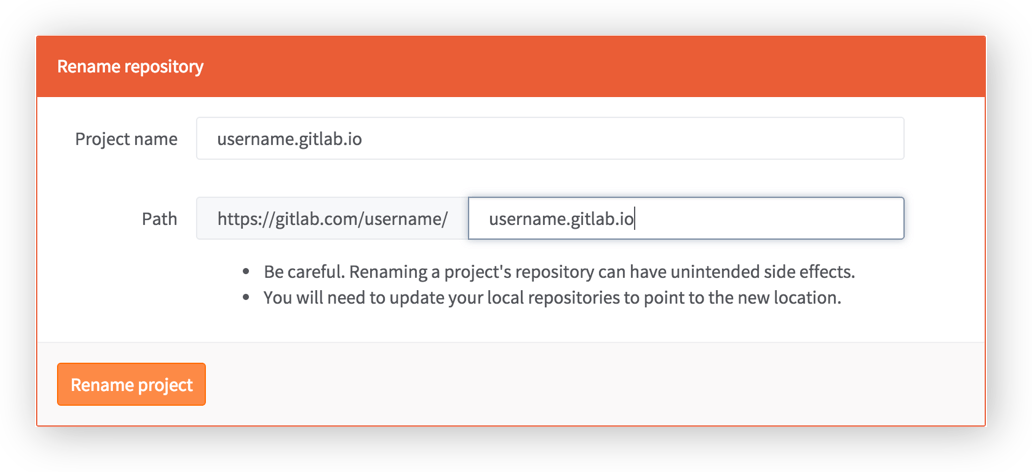Screen dimensions: 1032x472
Task: Select the 'update your local repositories' bullet text
Action: tap(553, 298)
